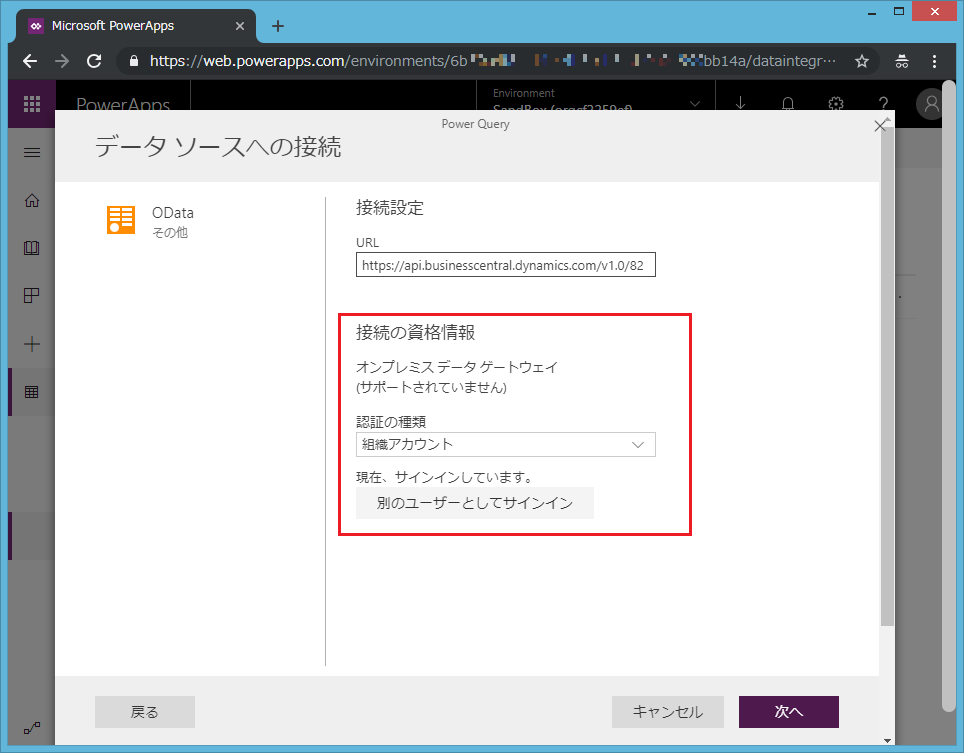Open the Data table icon in sidebar
Viewport: 964px width, 753px height.
tap(32, 392)
